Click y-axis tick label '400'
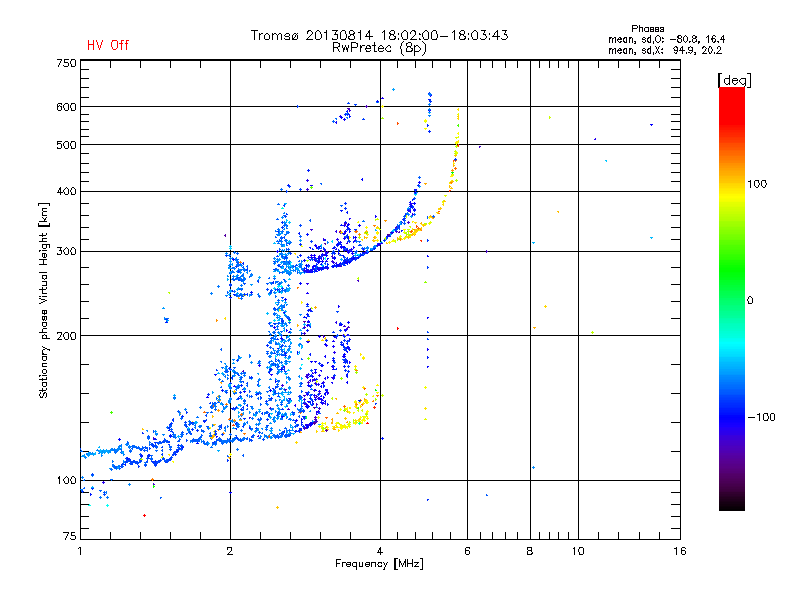This screenshot has width=800, height=600. click(x=66, y=191)
